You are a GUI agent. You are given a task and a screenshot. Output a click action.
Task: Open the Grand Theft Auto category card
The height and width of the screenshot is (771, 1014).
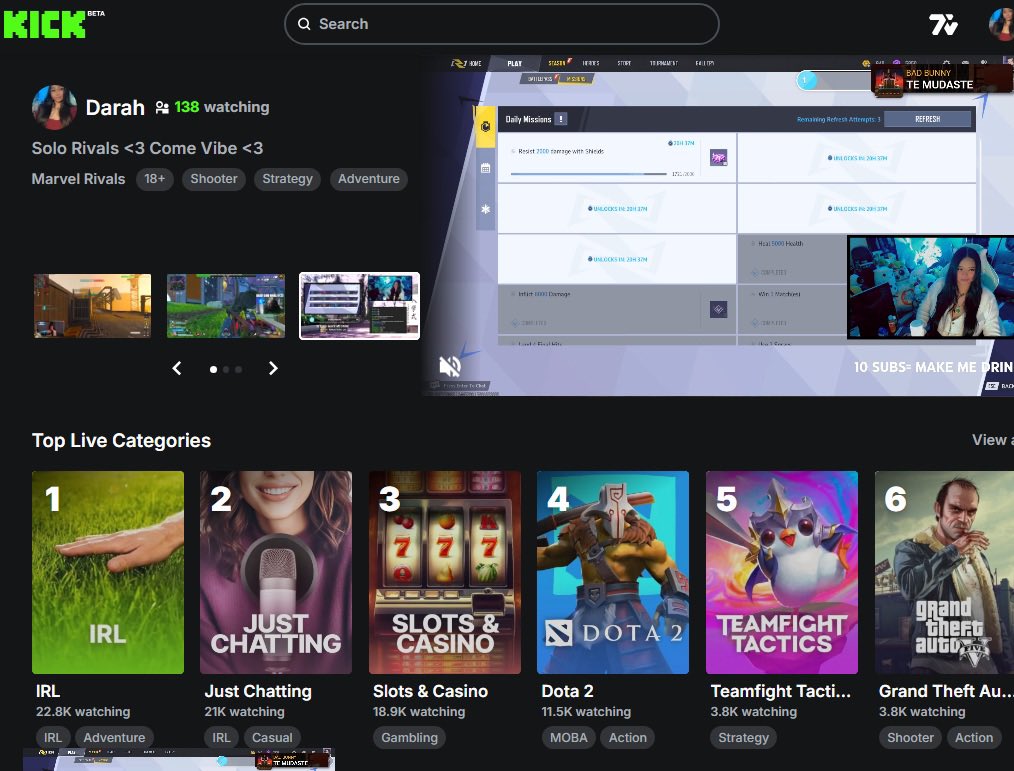944,572
